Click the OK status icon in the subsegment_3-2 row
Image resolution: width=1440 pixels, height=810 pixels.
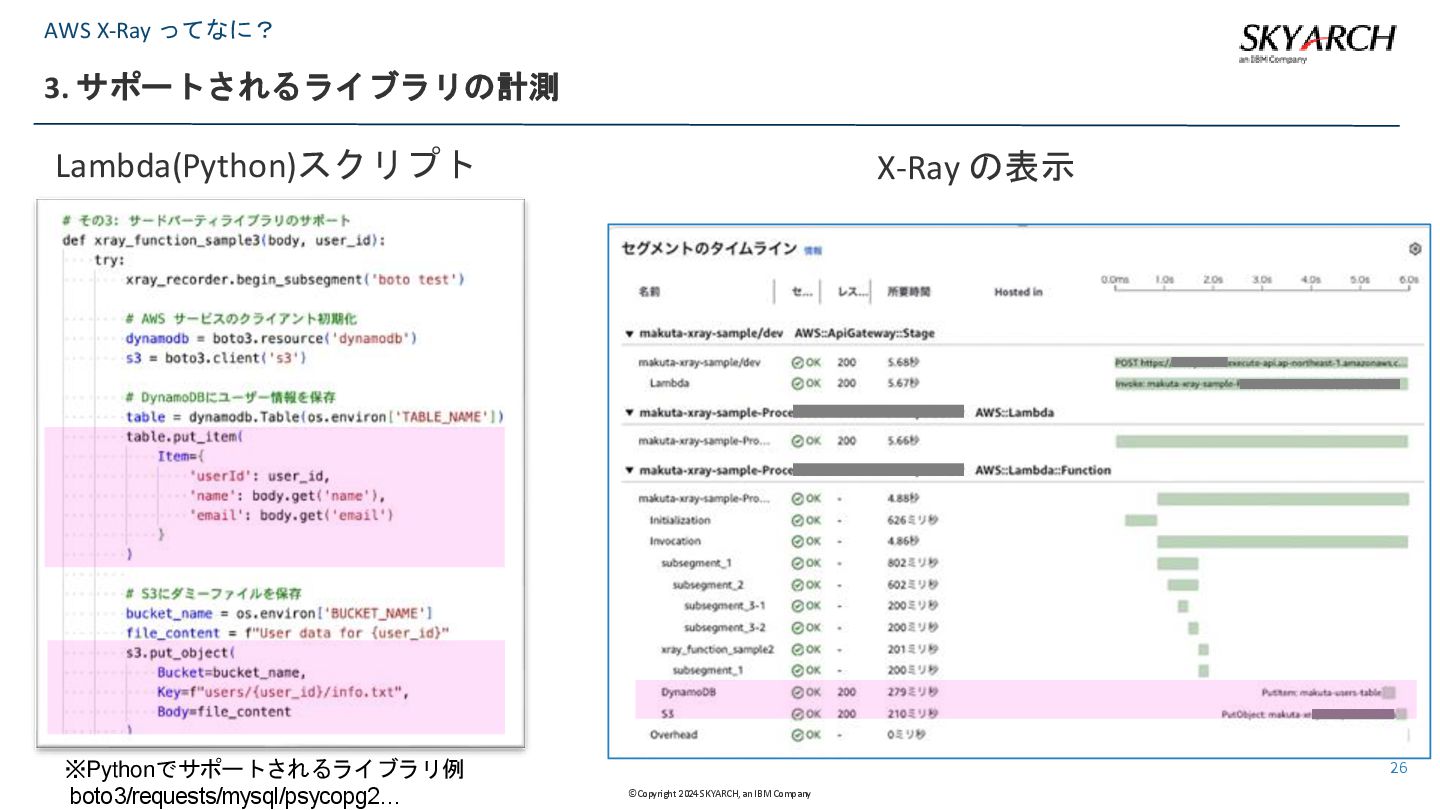(797, 627)
